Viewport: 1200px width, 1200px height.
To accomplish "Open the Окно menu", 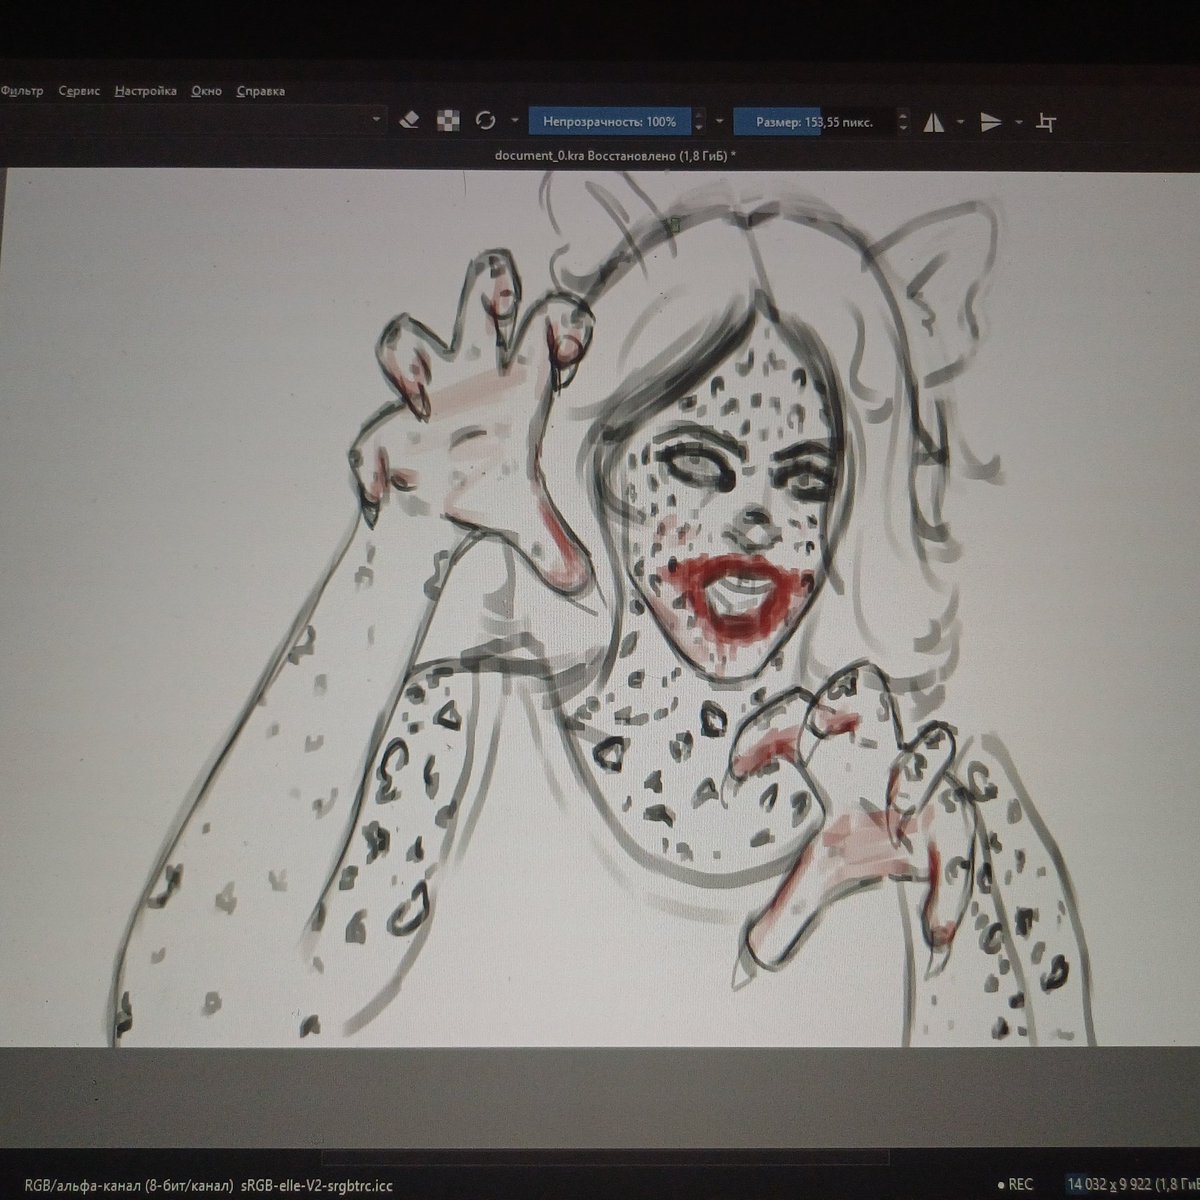I will pos(206,91).
